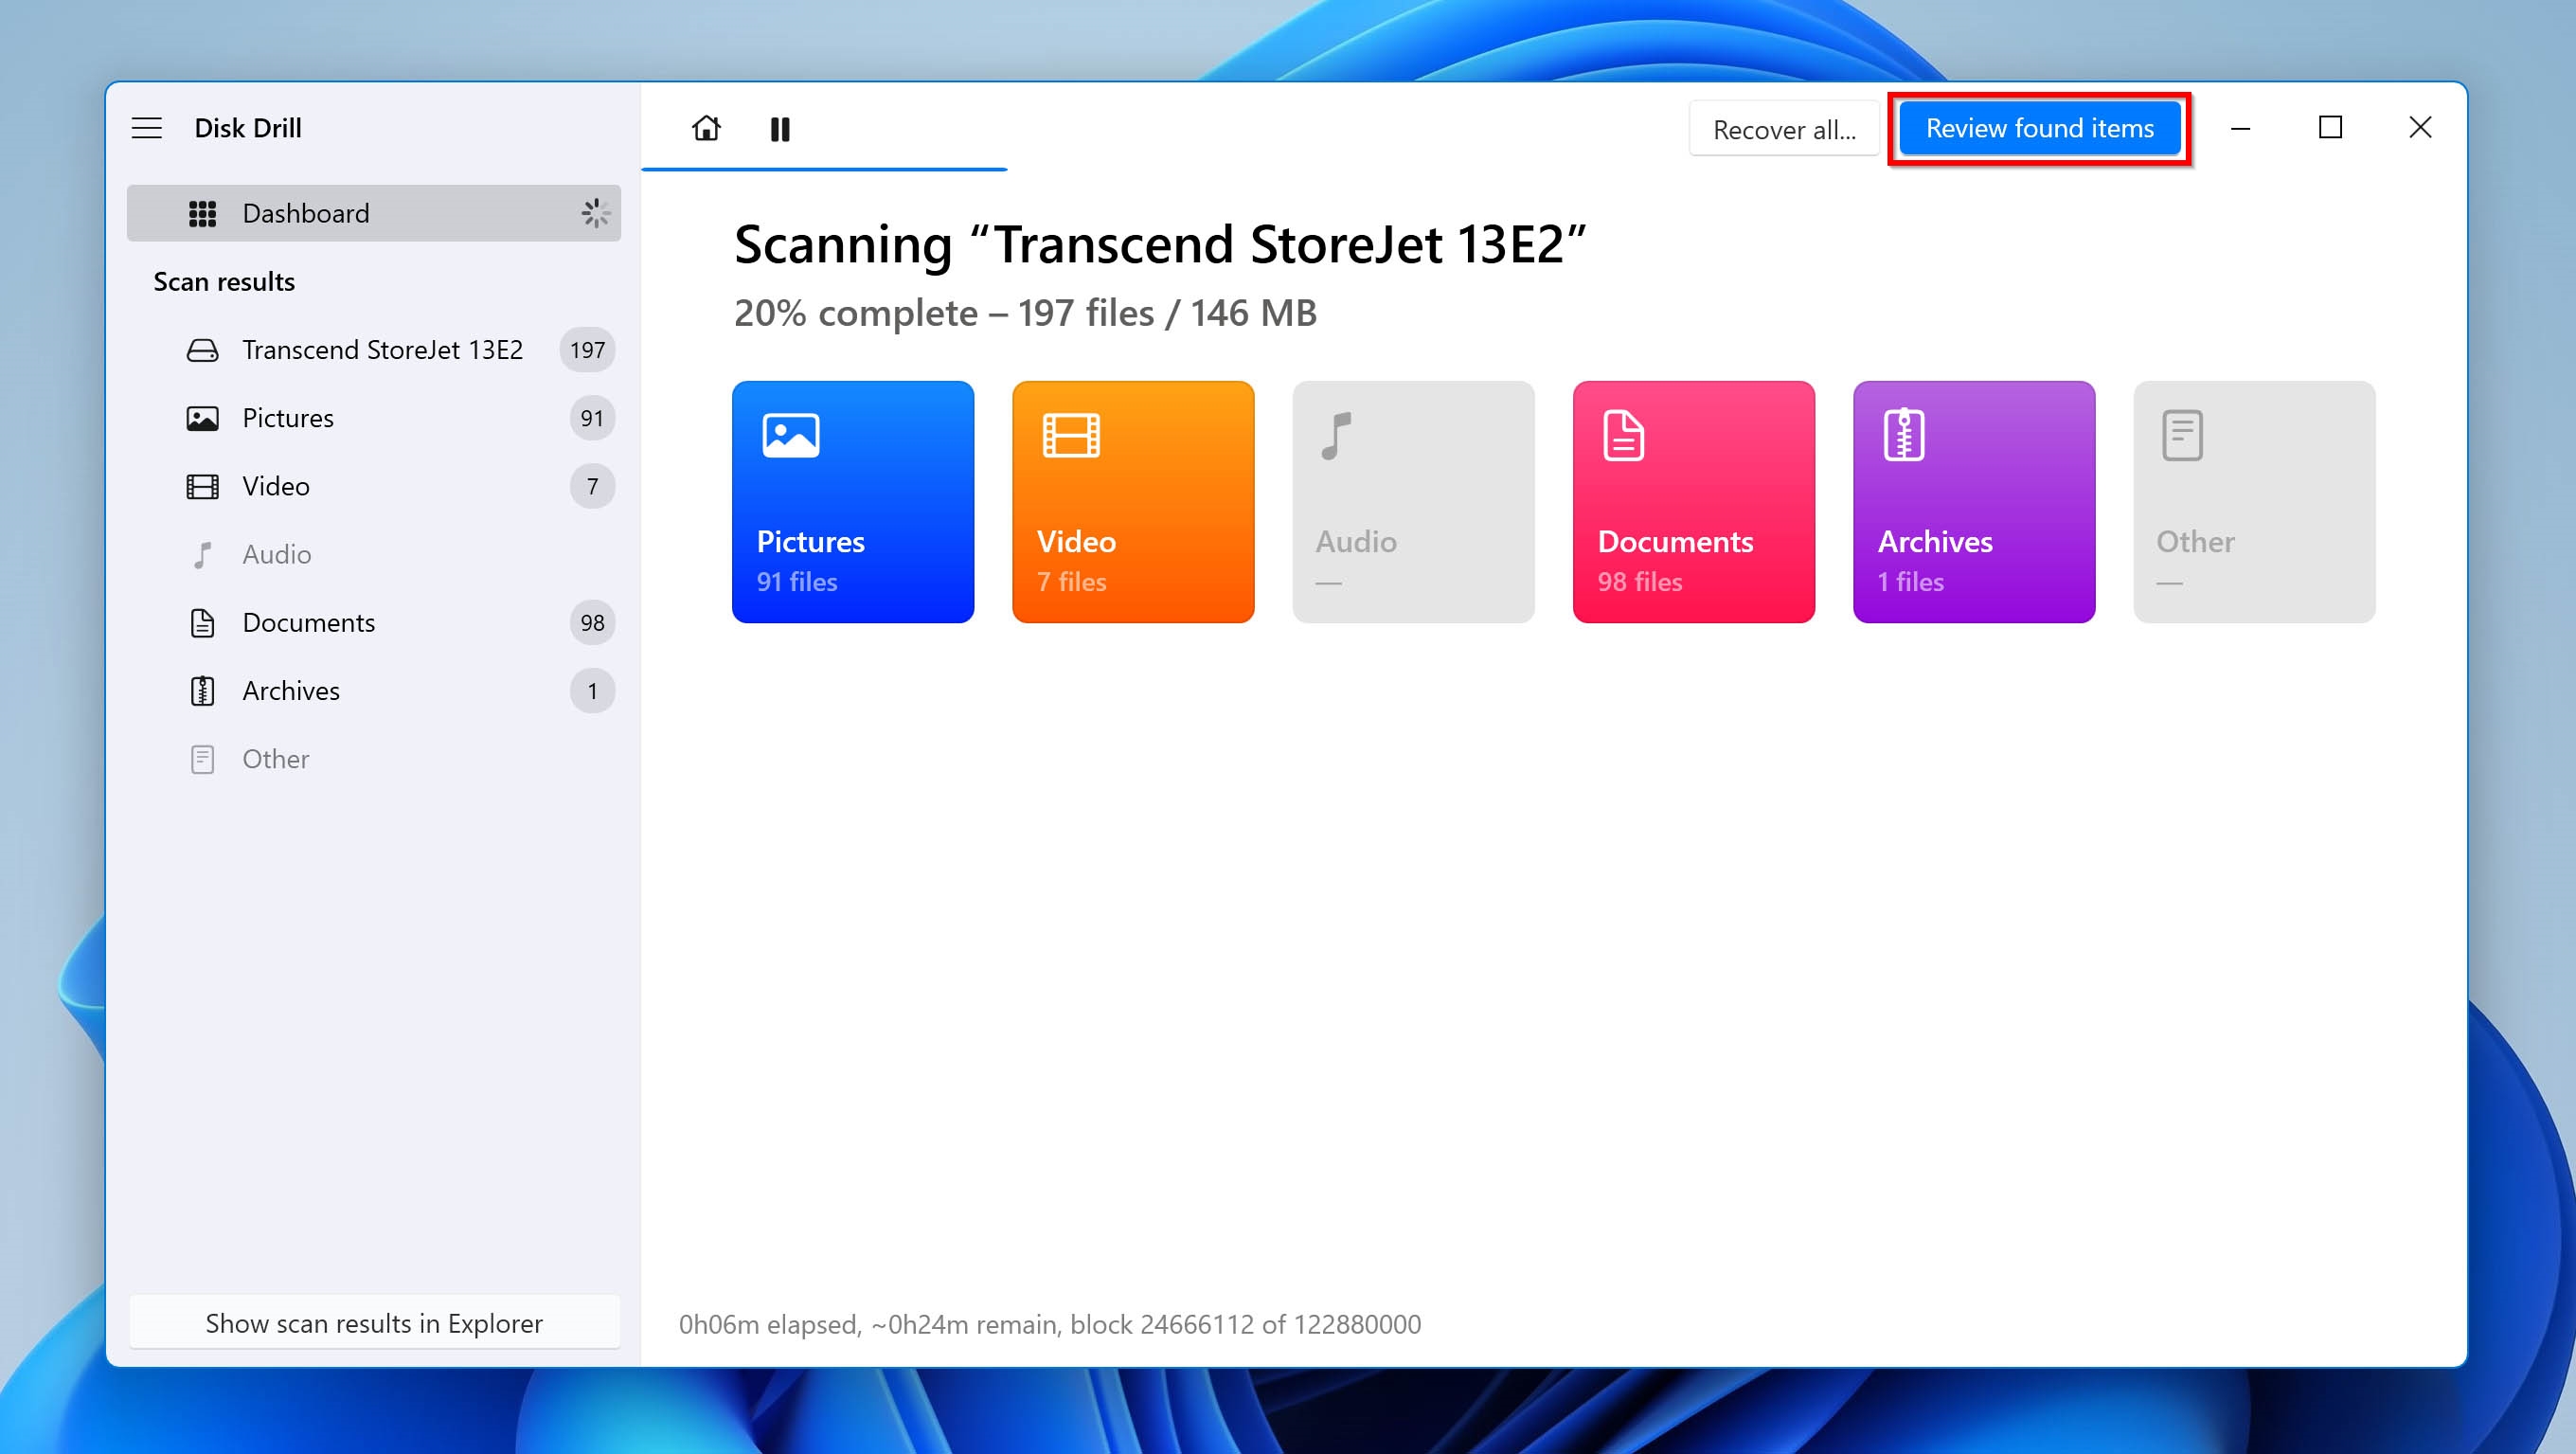The width and height of the screenshot is (2576, 1454).
Task: Click the filmstrip icon on the Video card
Action: pos(1071,435)
